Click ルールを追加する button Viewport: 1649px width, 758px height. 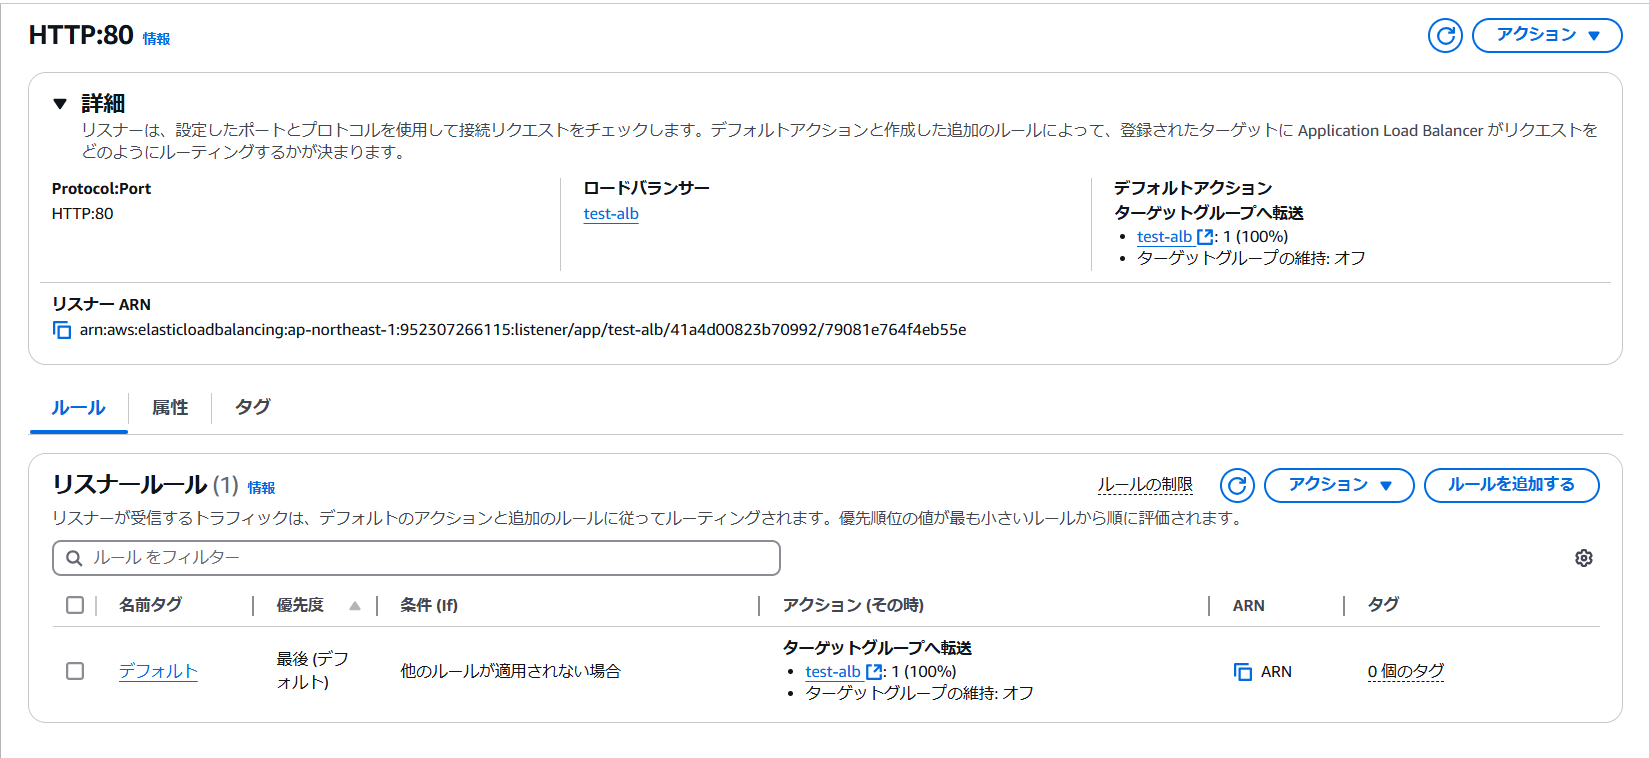(x=1511, y=485)
